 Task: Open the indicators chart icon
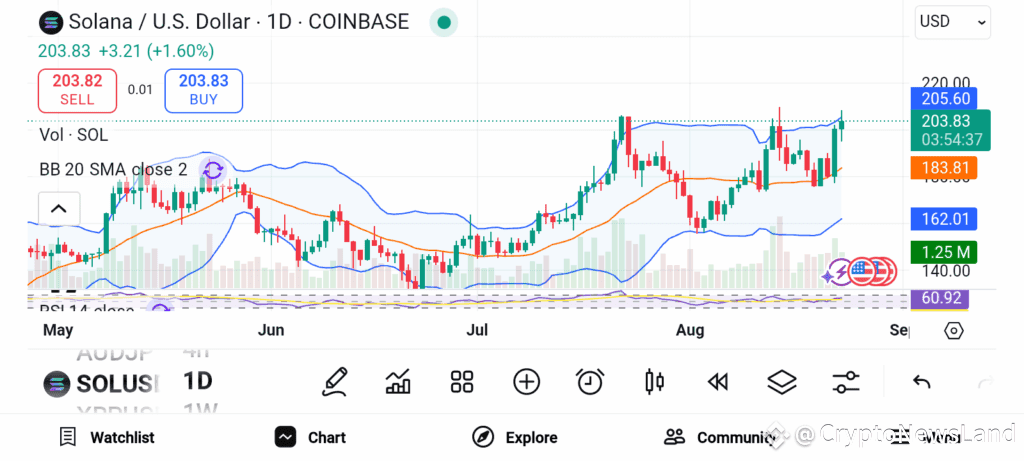click(398, 382)
